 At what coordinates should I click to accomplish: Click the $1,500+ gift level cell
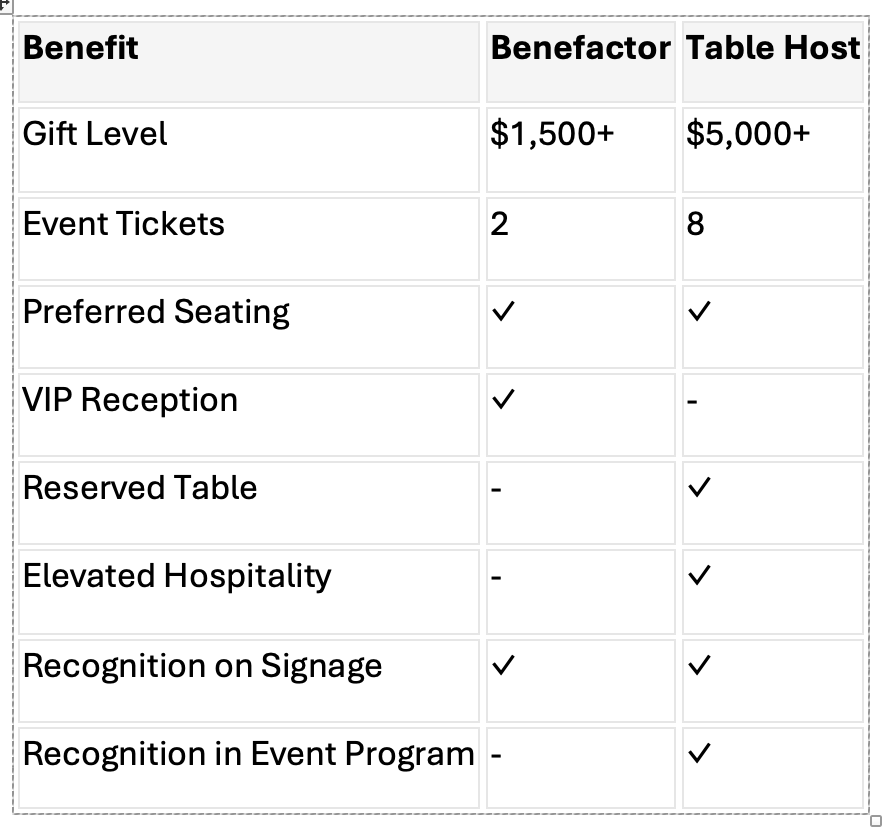coord(580,150)
